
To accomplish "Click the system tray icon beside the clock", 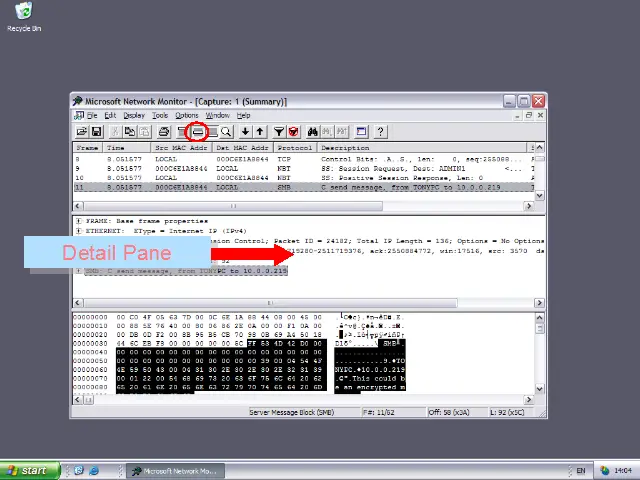I will [x=604, y=471].
